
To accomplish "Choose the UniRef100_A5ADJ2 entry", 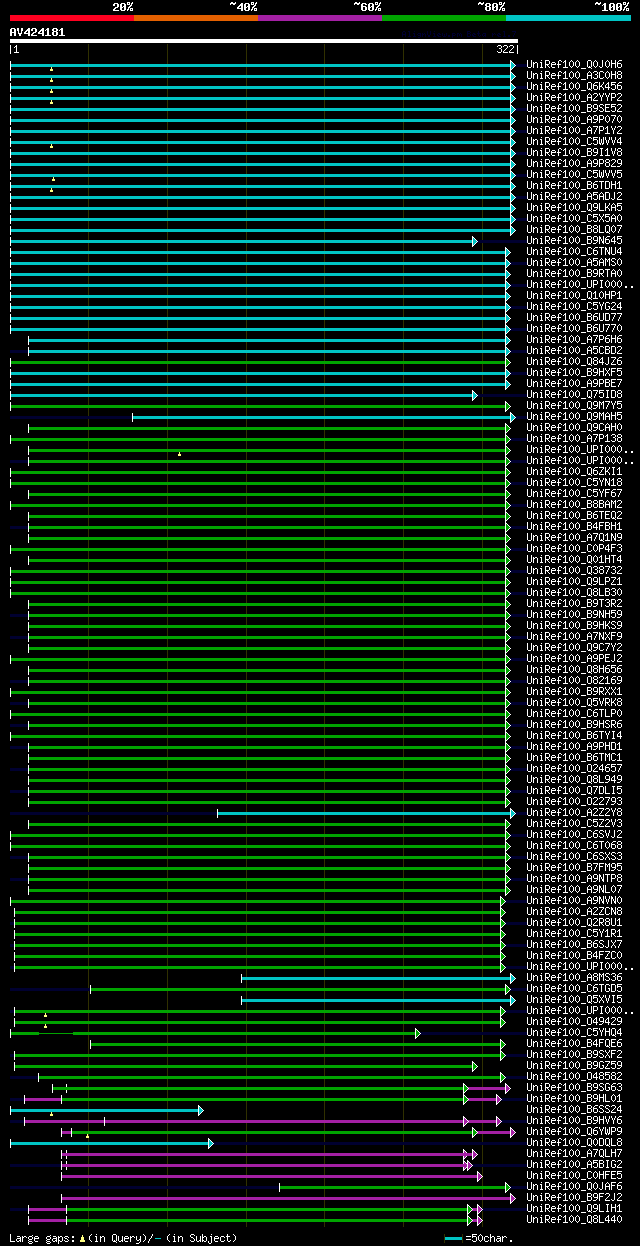I will coord(574,196).
